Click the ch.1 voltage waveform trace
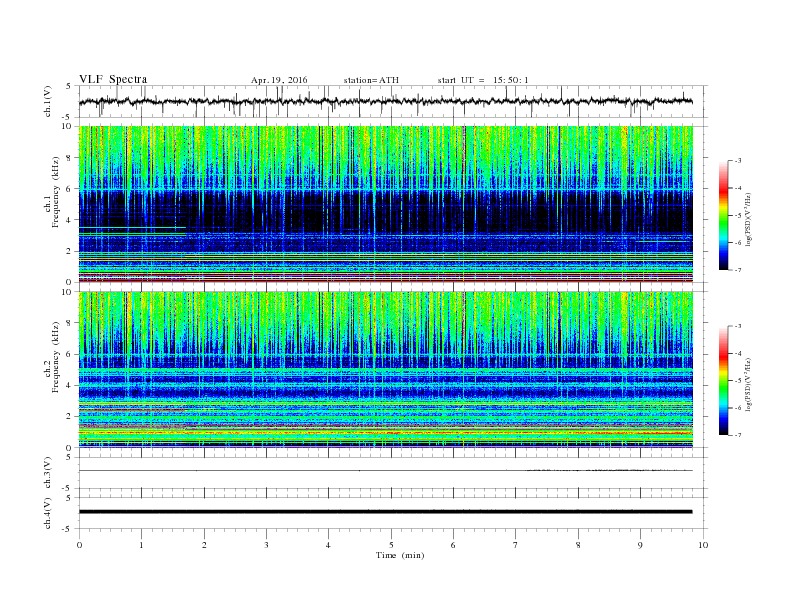The image size is (792, 612). 385,101
